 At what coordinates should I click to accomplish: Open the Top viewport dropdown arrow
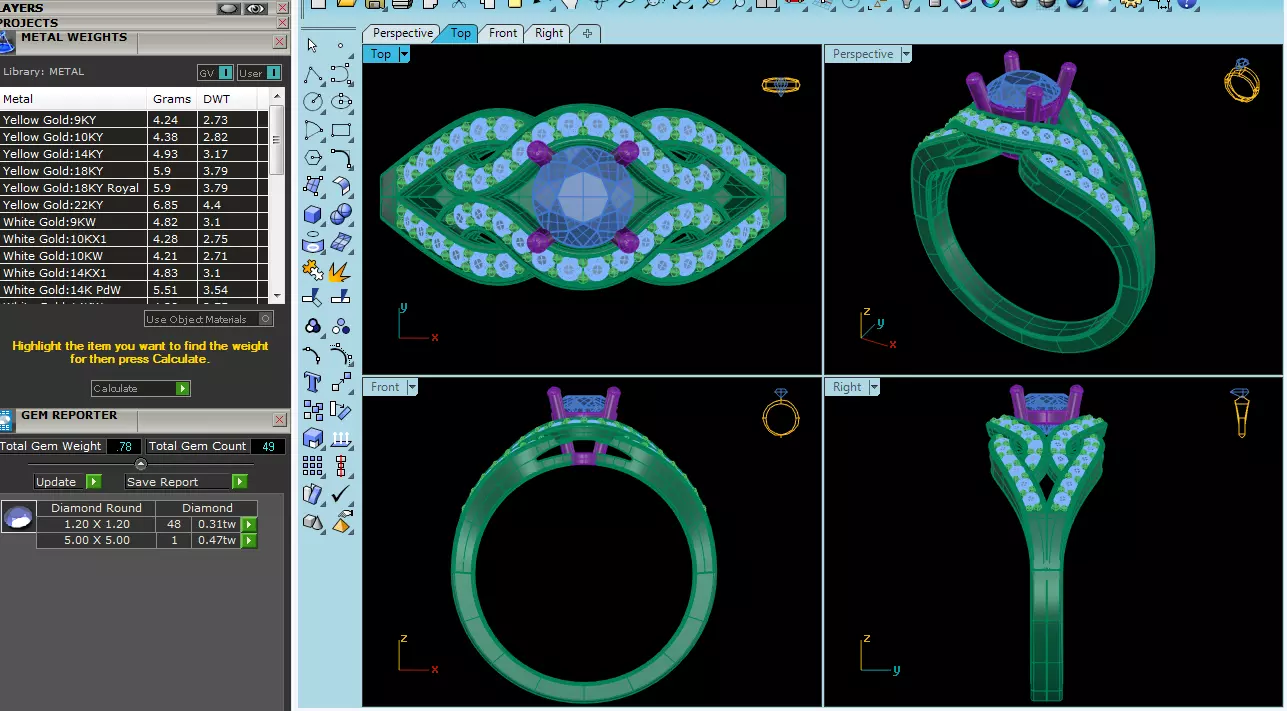click(x=404, y=54)
